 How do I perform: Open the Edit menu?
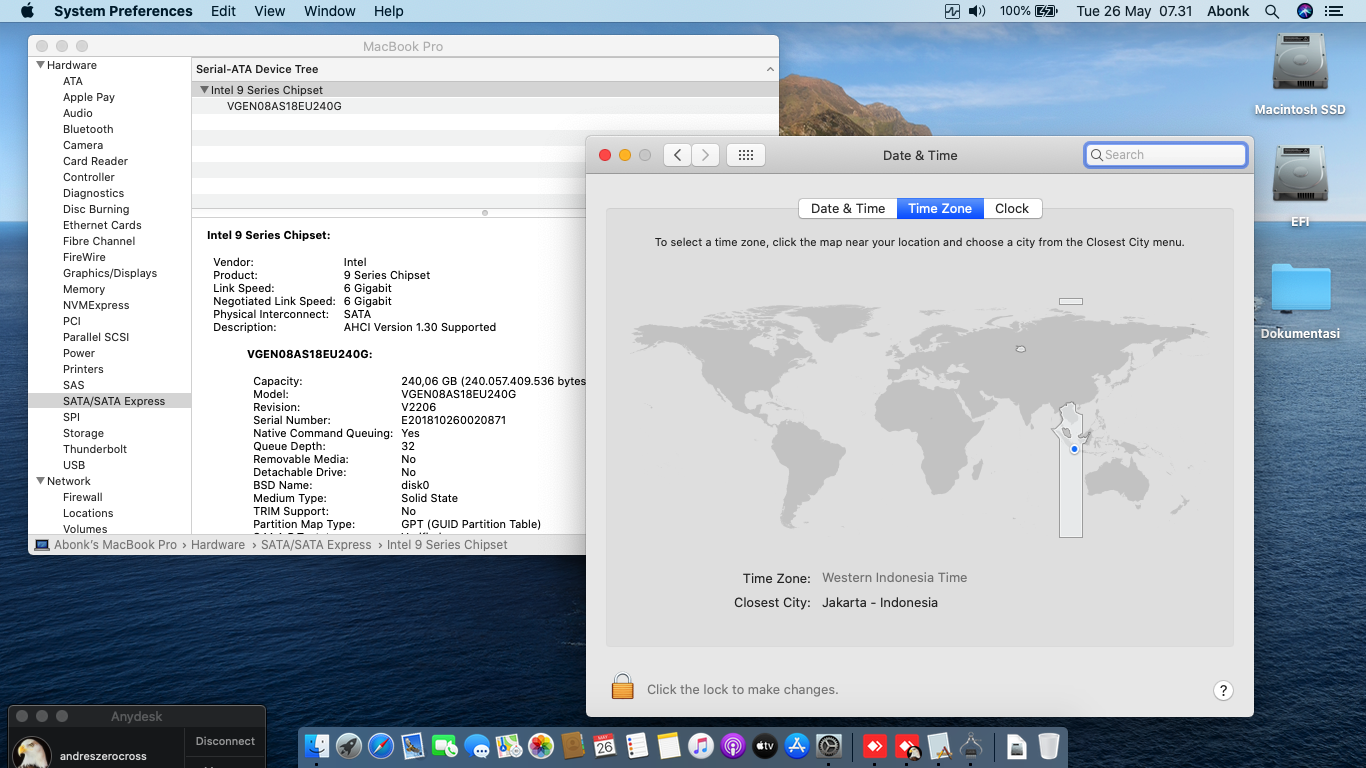223,11
